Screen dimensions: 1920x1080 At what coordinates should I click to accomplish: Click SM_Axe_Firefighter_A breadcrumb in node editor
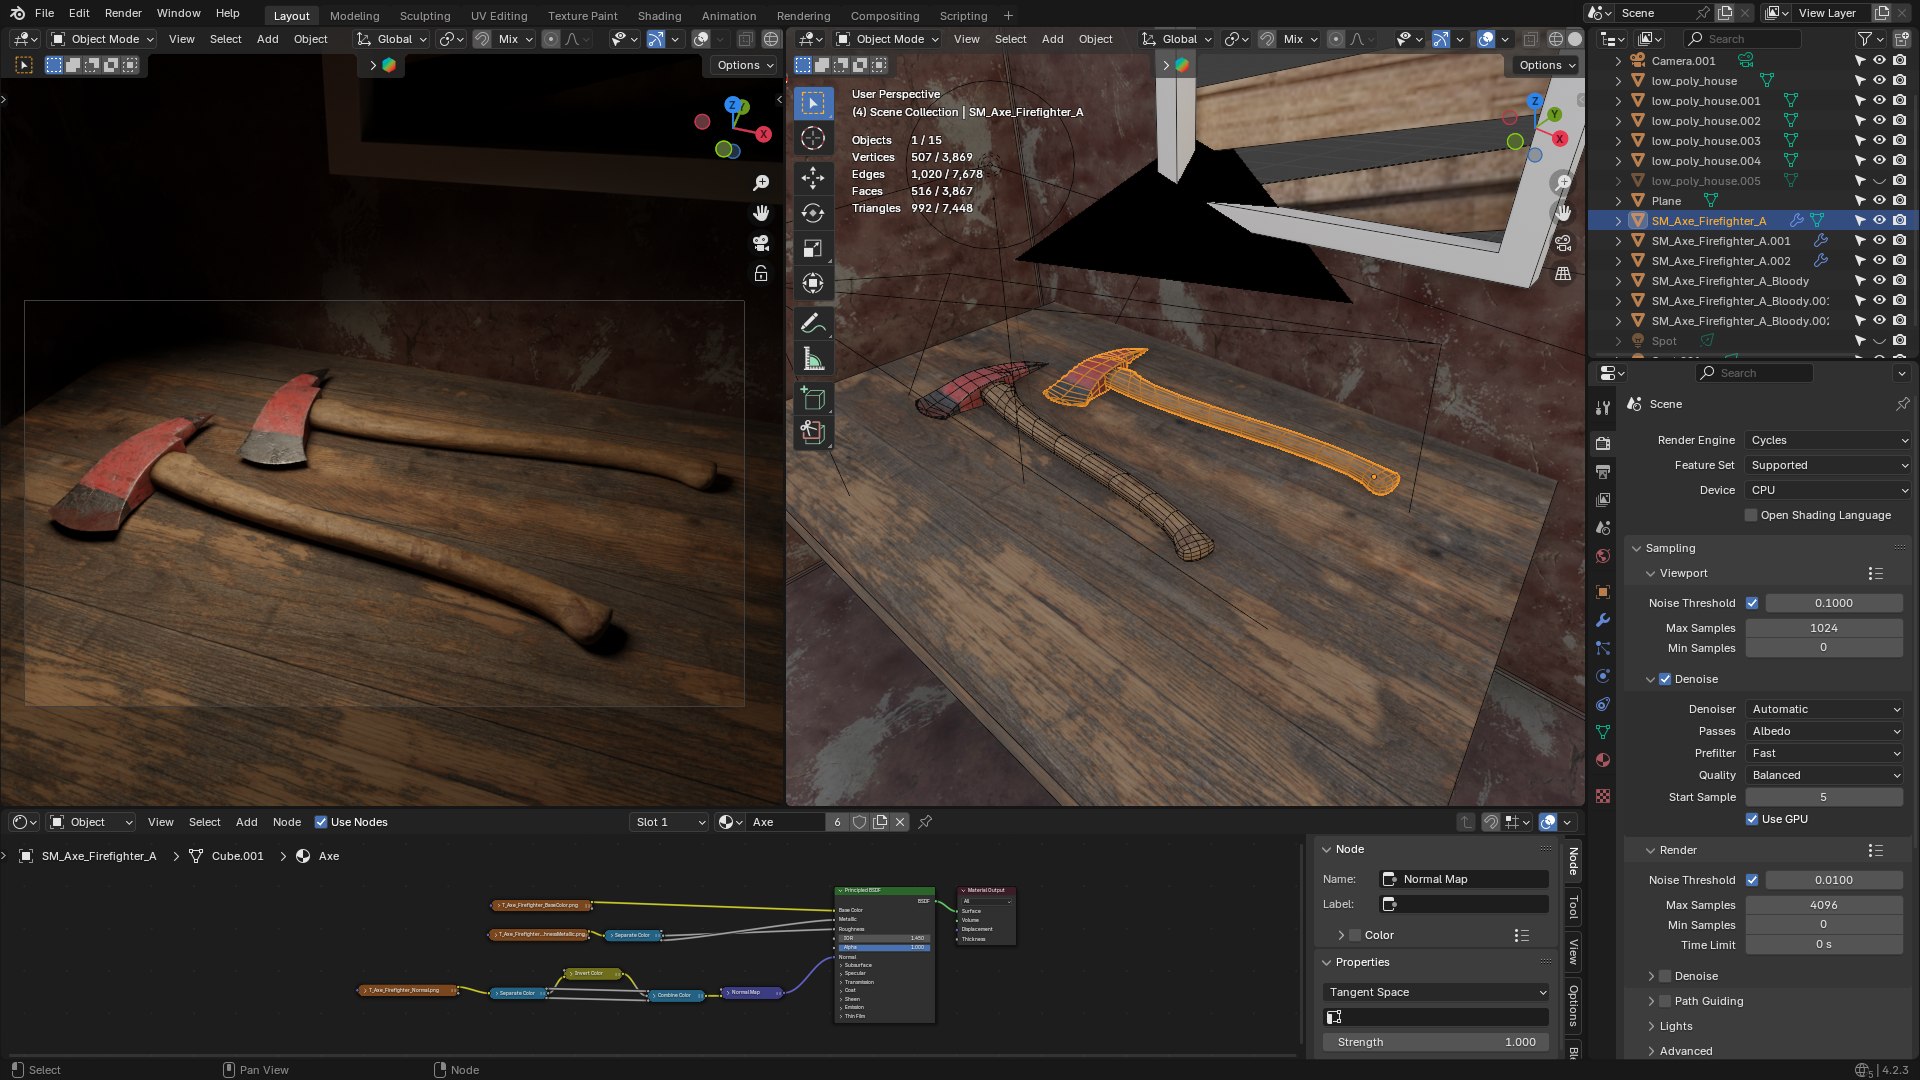[98, 856]
